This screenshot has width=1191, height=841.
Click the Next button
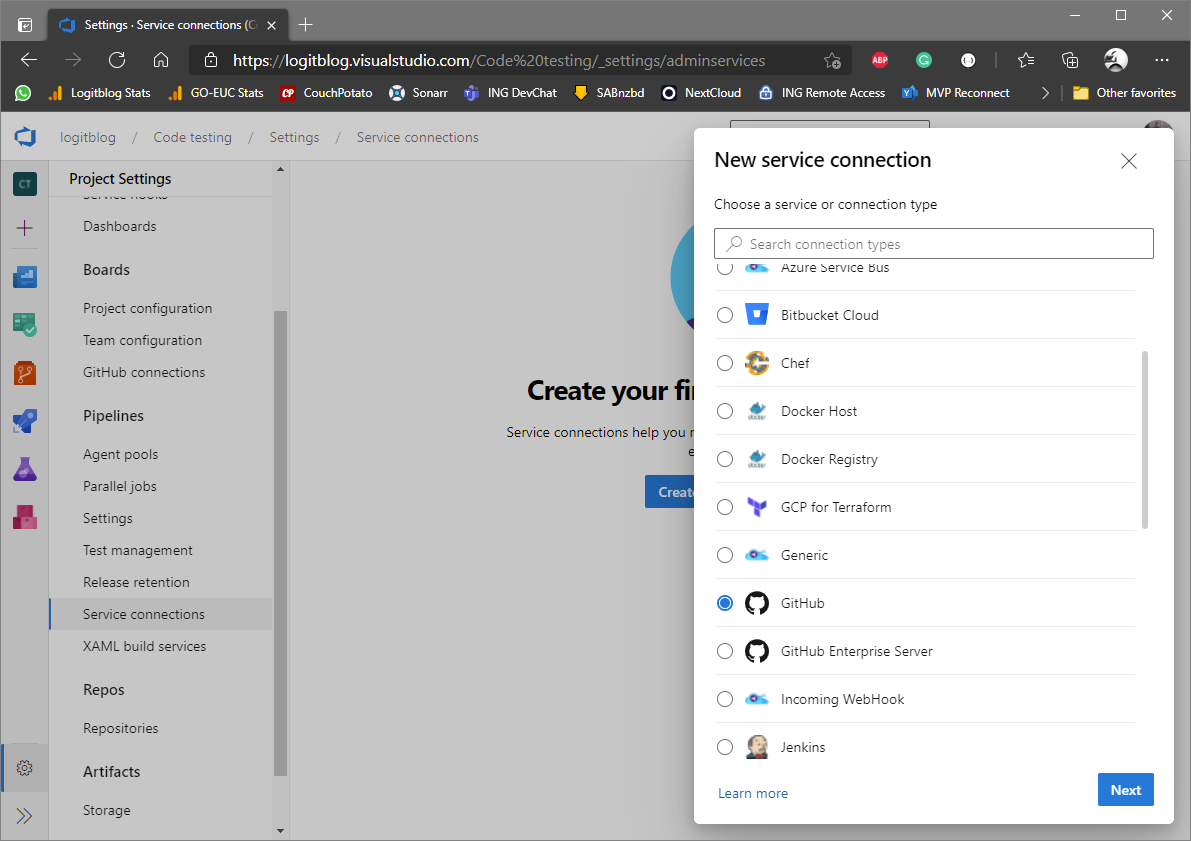1126,790
